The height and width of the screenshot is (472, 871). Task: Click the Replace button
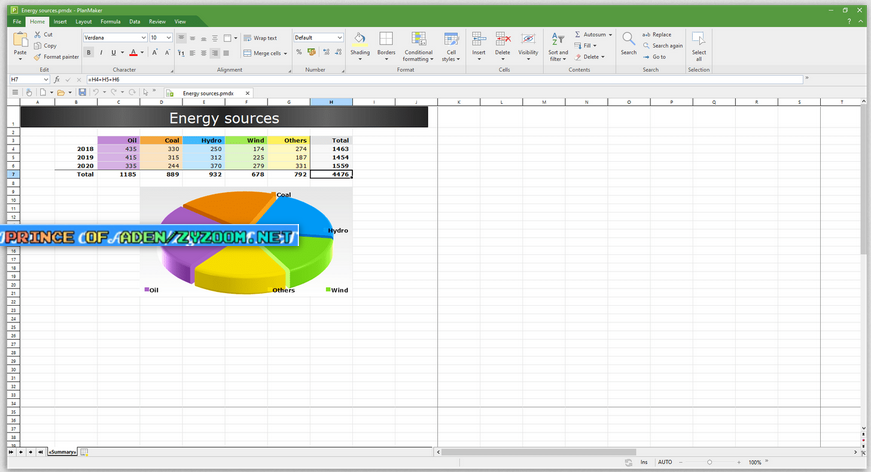point(657,34)
